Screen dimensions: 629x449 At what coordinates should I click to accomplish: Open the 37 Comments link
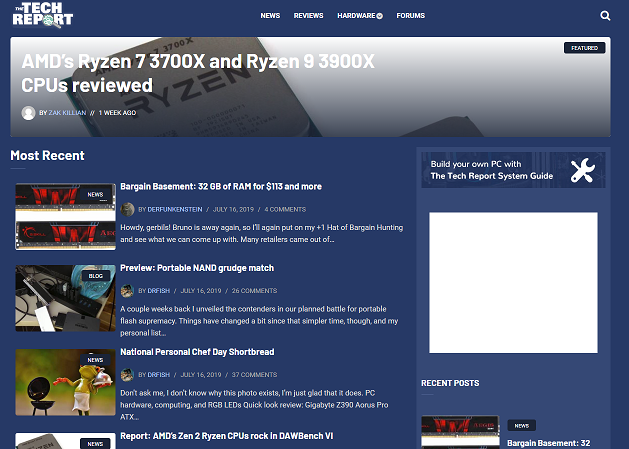point(254,374)
